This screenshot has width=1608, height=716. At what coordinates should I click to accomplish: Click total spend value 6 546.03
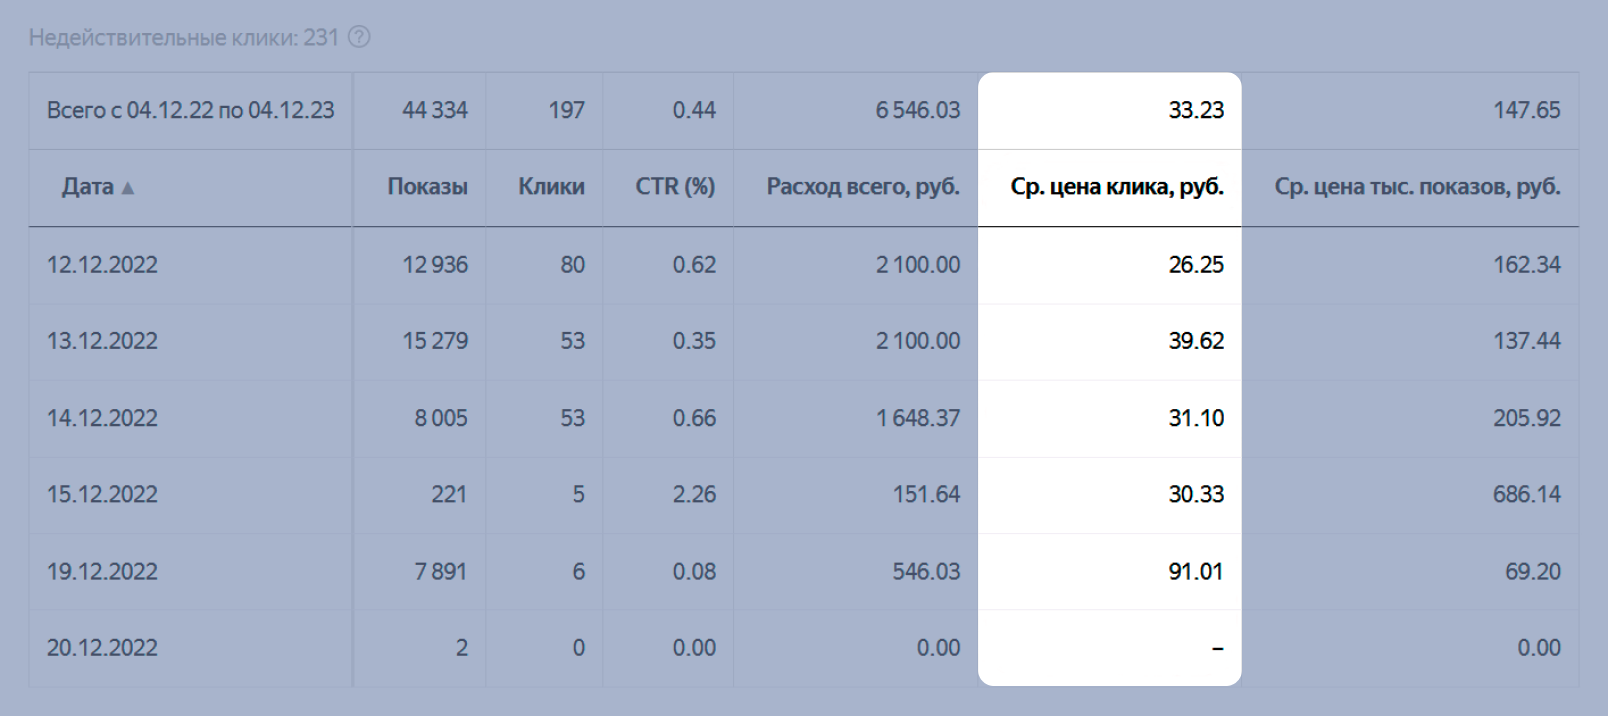(917, 110)
